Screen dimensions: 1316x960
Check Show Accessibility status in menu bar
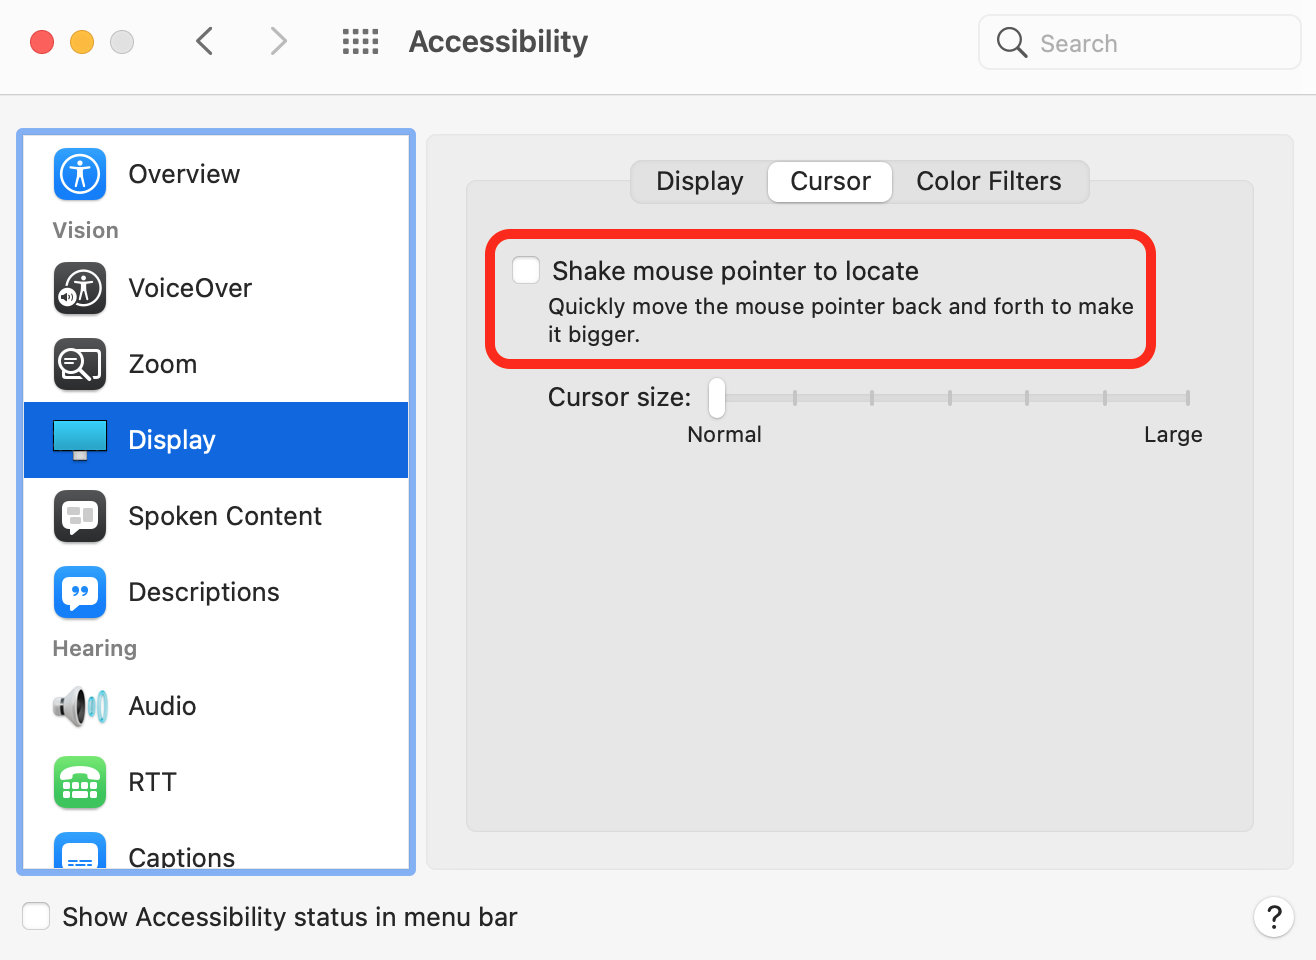[x=36, y=916]
